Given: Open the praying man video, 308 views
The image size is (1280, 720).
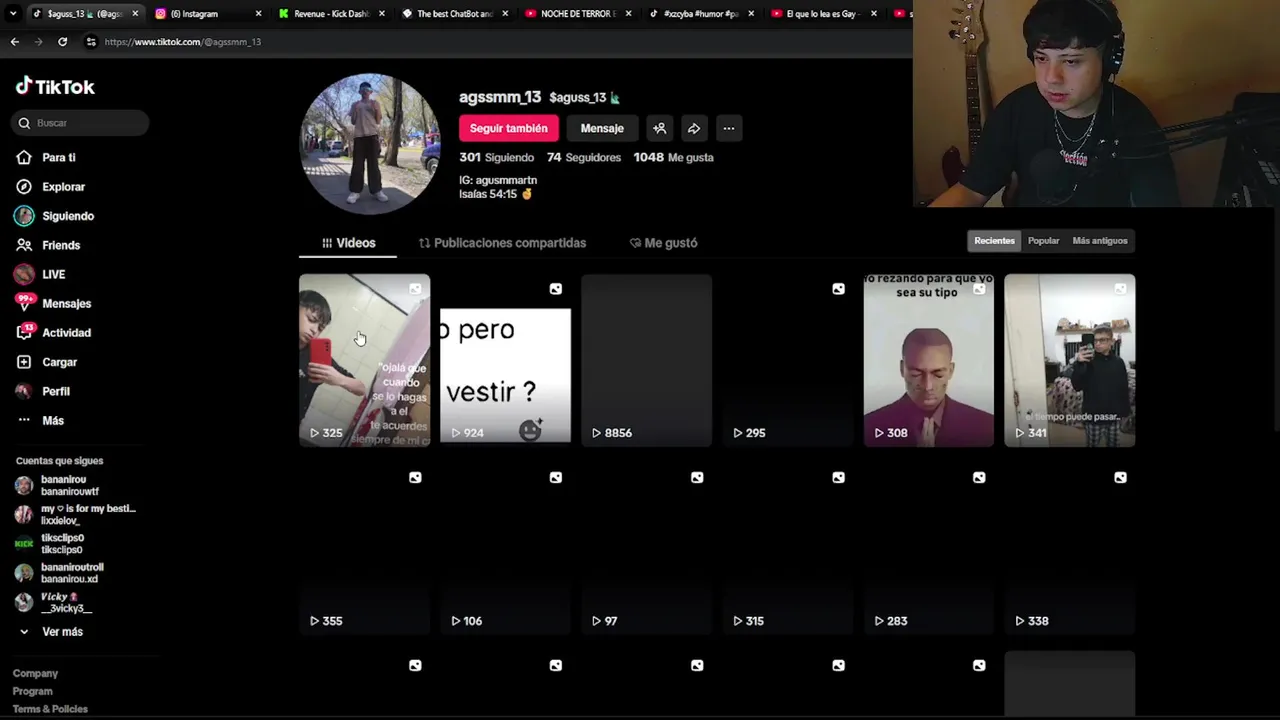Looking at the screenshot, I should click(x=929, y=360).
